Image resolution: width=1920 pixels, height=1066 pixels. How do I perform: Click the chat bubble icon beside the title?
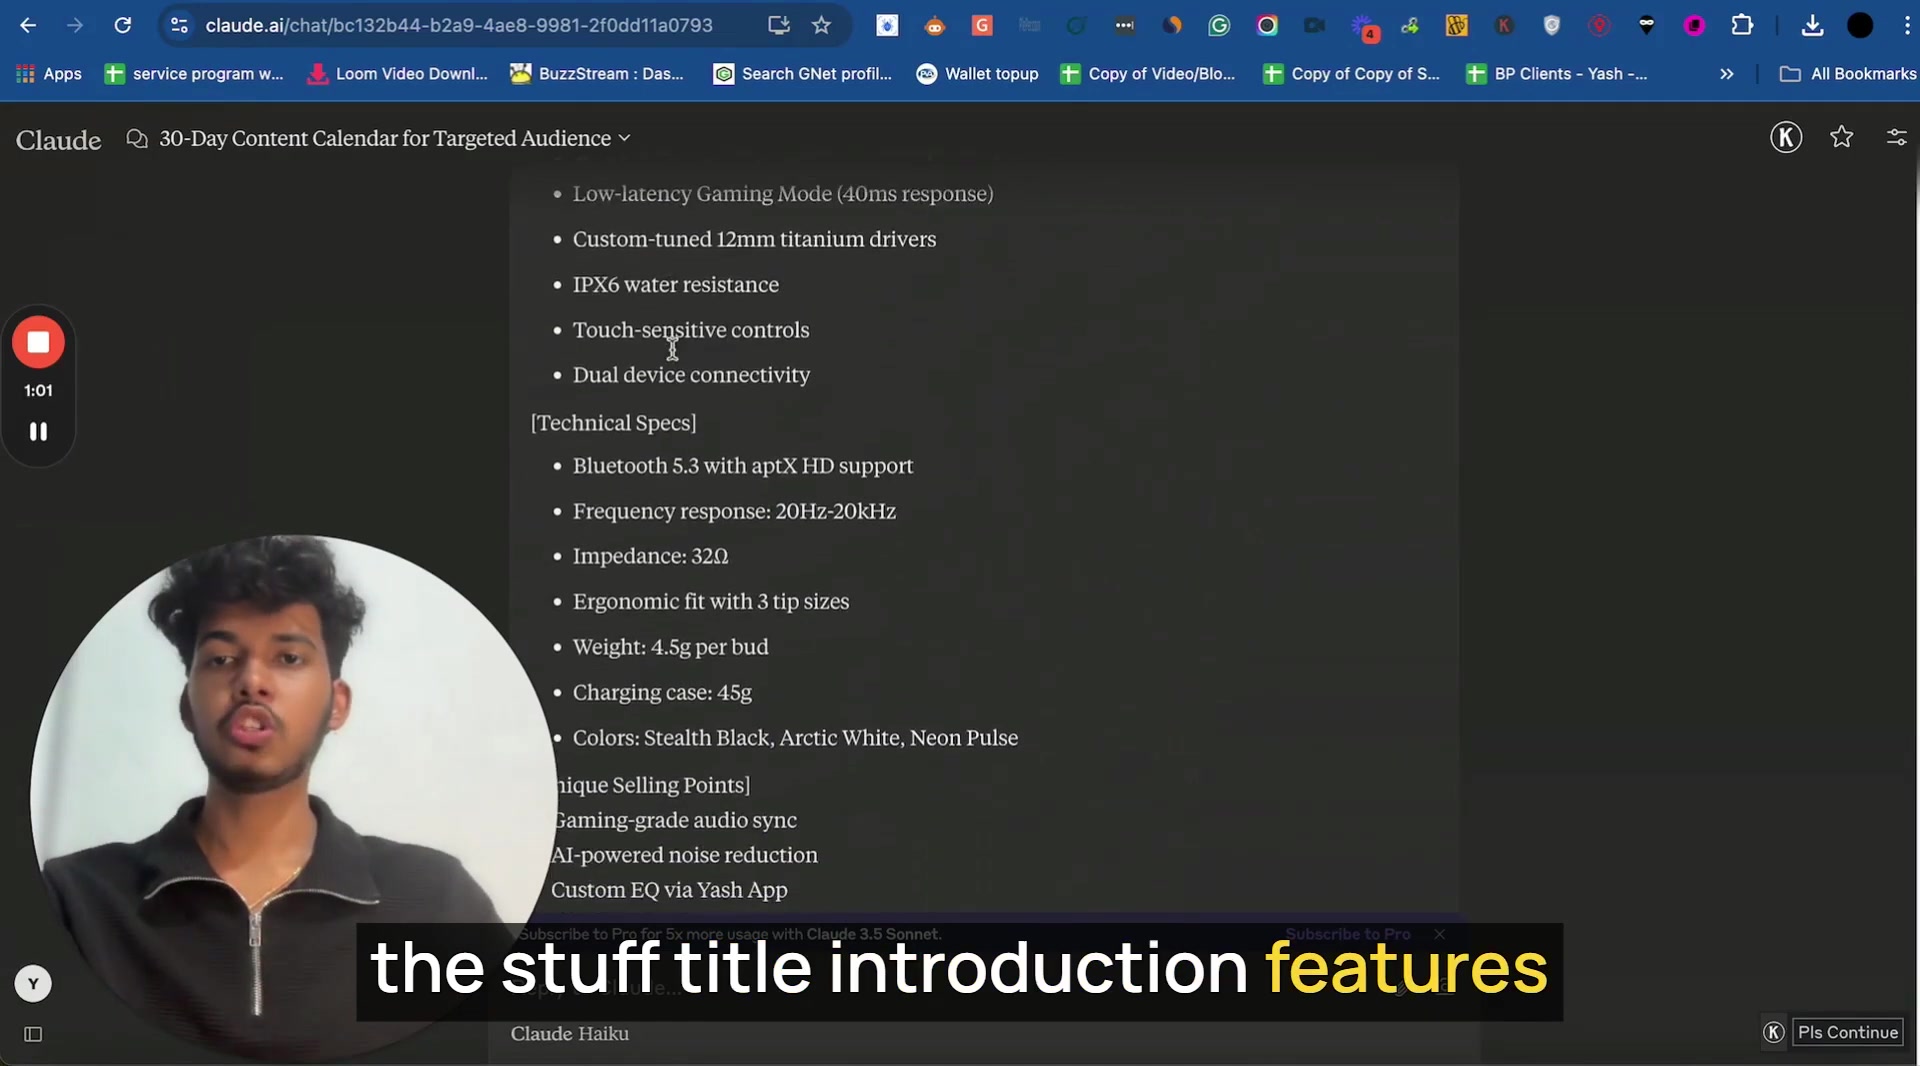click(137, 138)
